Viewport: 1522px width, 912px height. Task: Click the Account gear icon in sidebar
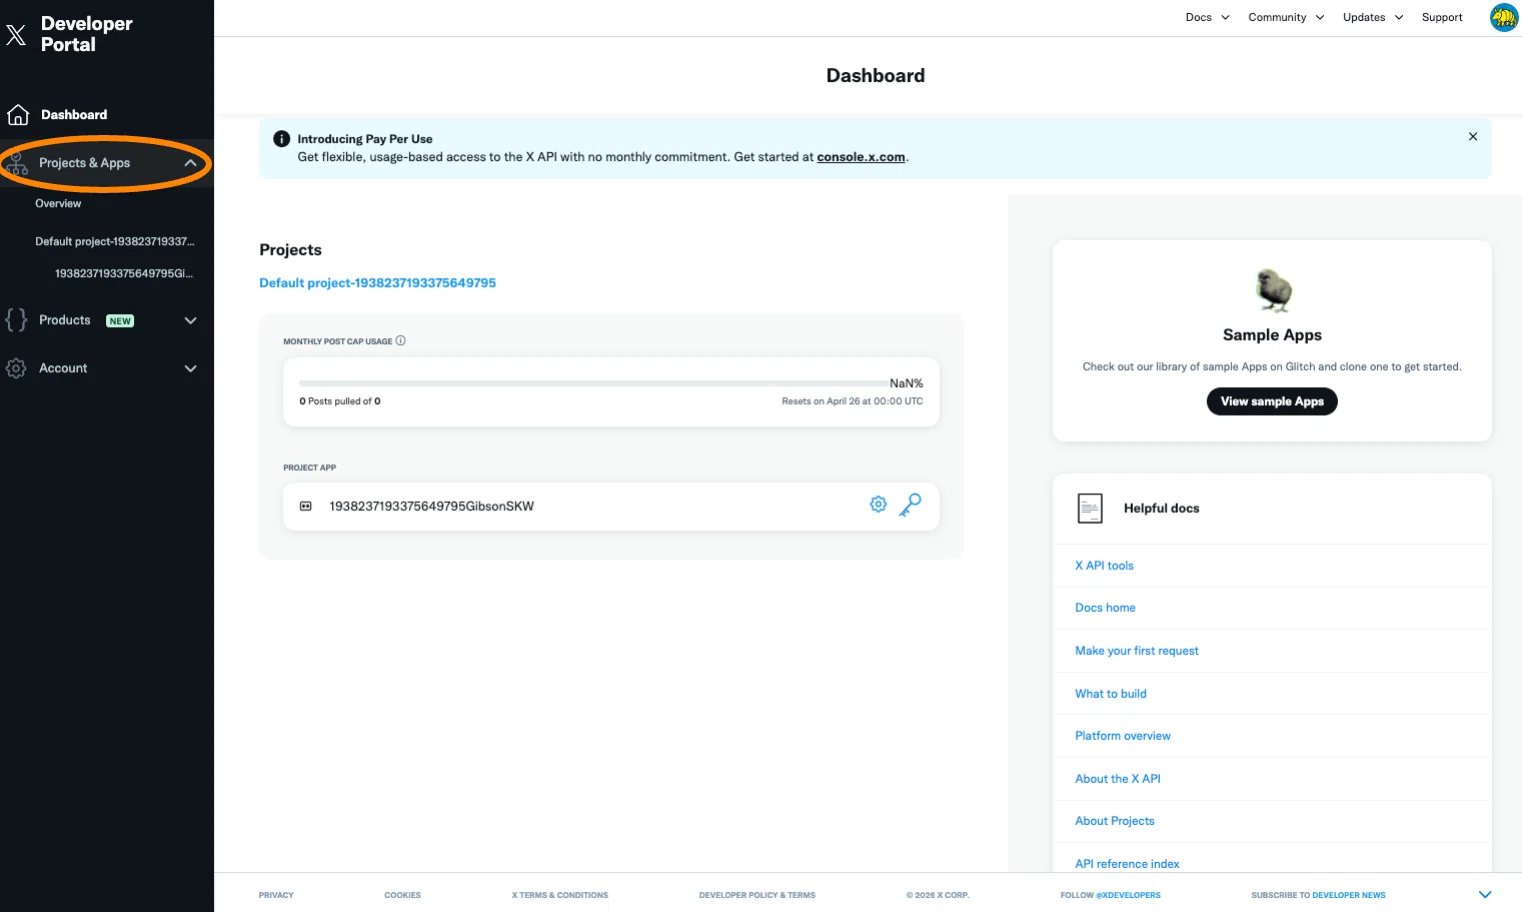(16, 368)
